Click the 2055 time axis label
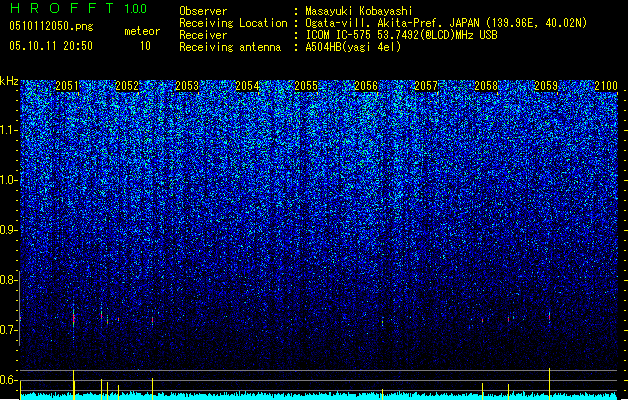This screenshot has height=400, width=629. click(306, 86)
